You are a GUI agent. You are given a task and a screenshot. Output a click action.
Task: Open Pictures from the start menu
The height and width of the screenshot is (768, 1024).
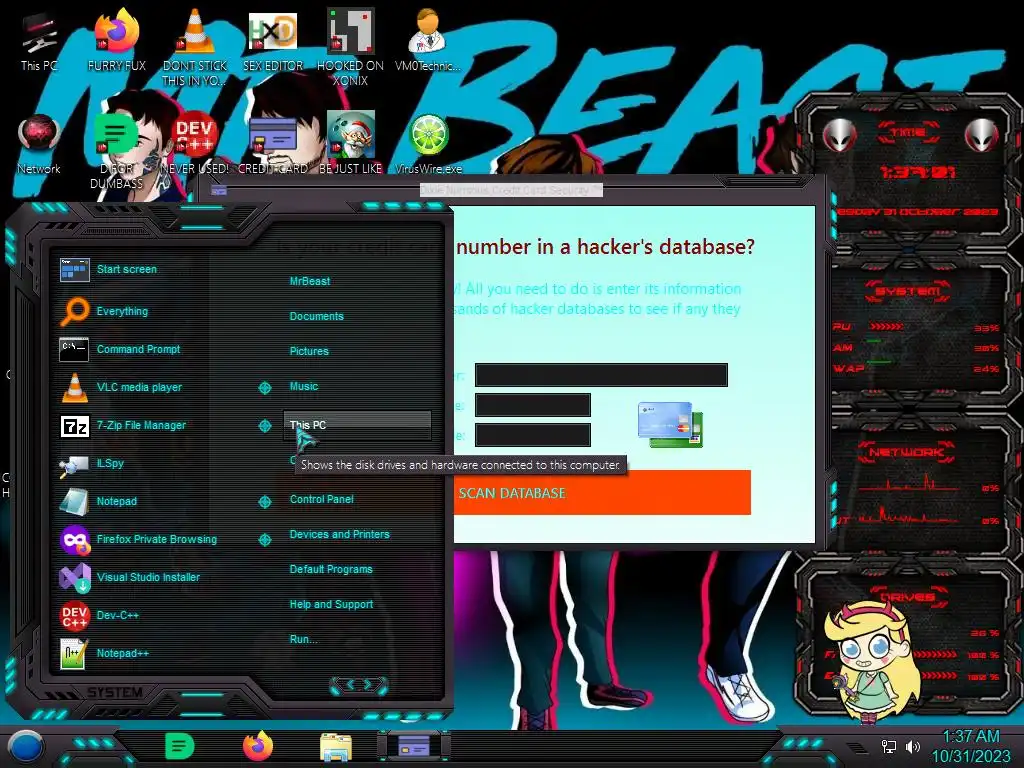(310, 351)
